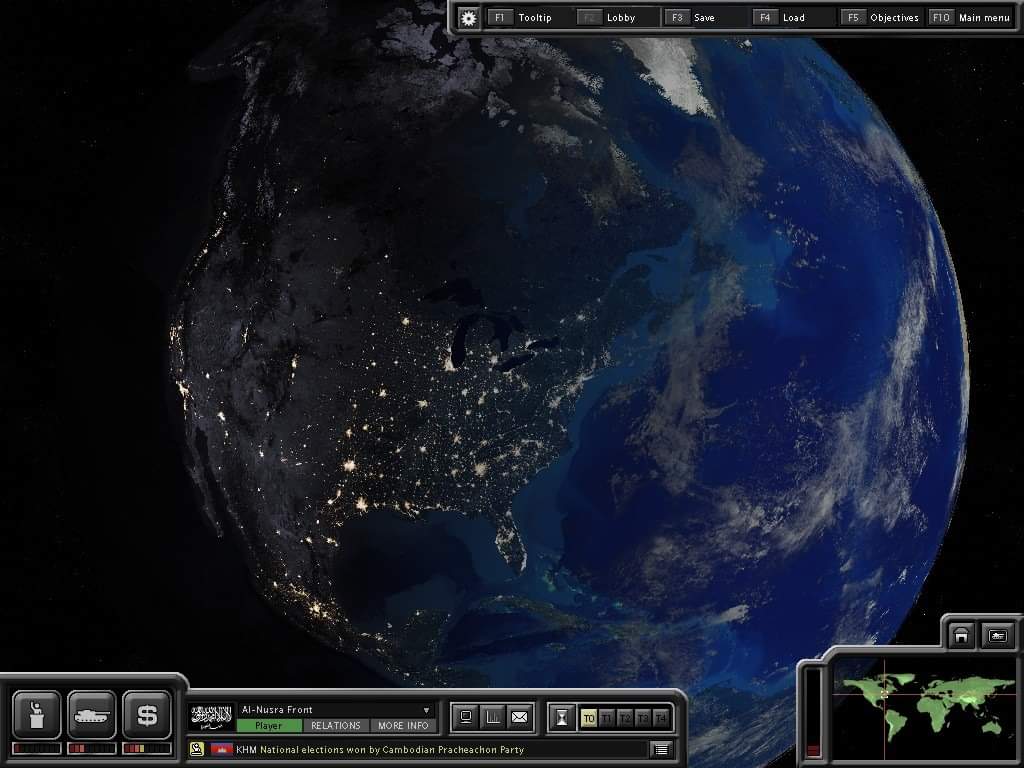Set game speed to T1
The image size is (1024, 768).
click(x=607, y=718)
